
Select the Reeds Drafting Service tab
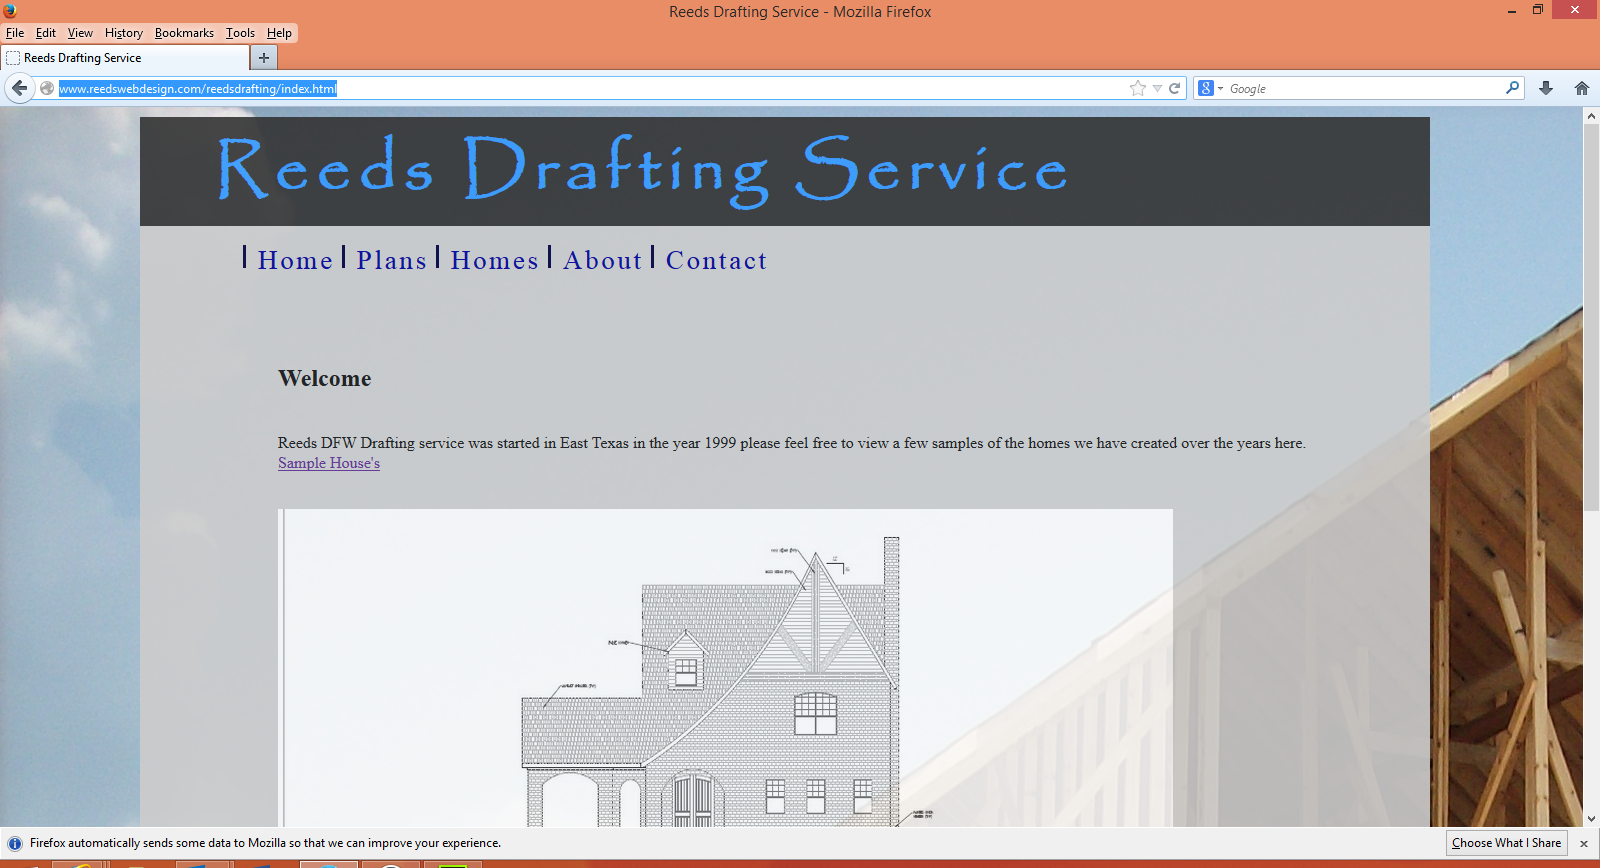(125, 58)
